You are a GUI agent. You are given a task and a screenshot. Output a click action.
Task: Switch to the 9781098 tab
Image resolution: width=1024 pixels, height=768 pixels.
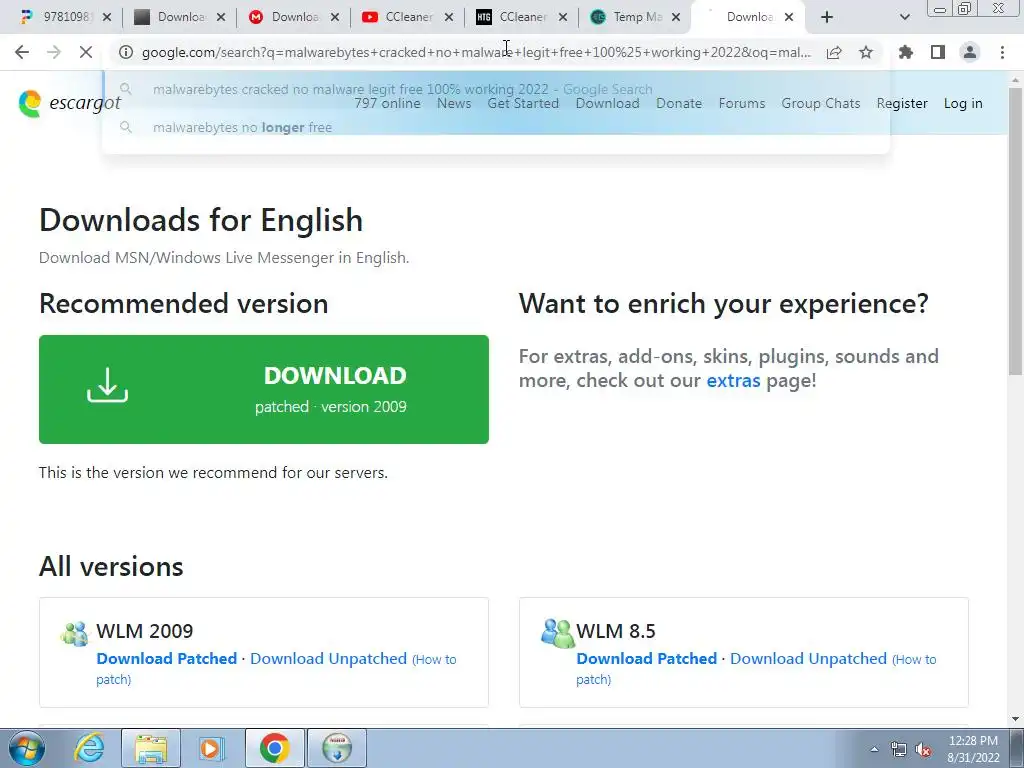tap(64, 17)
